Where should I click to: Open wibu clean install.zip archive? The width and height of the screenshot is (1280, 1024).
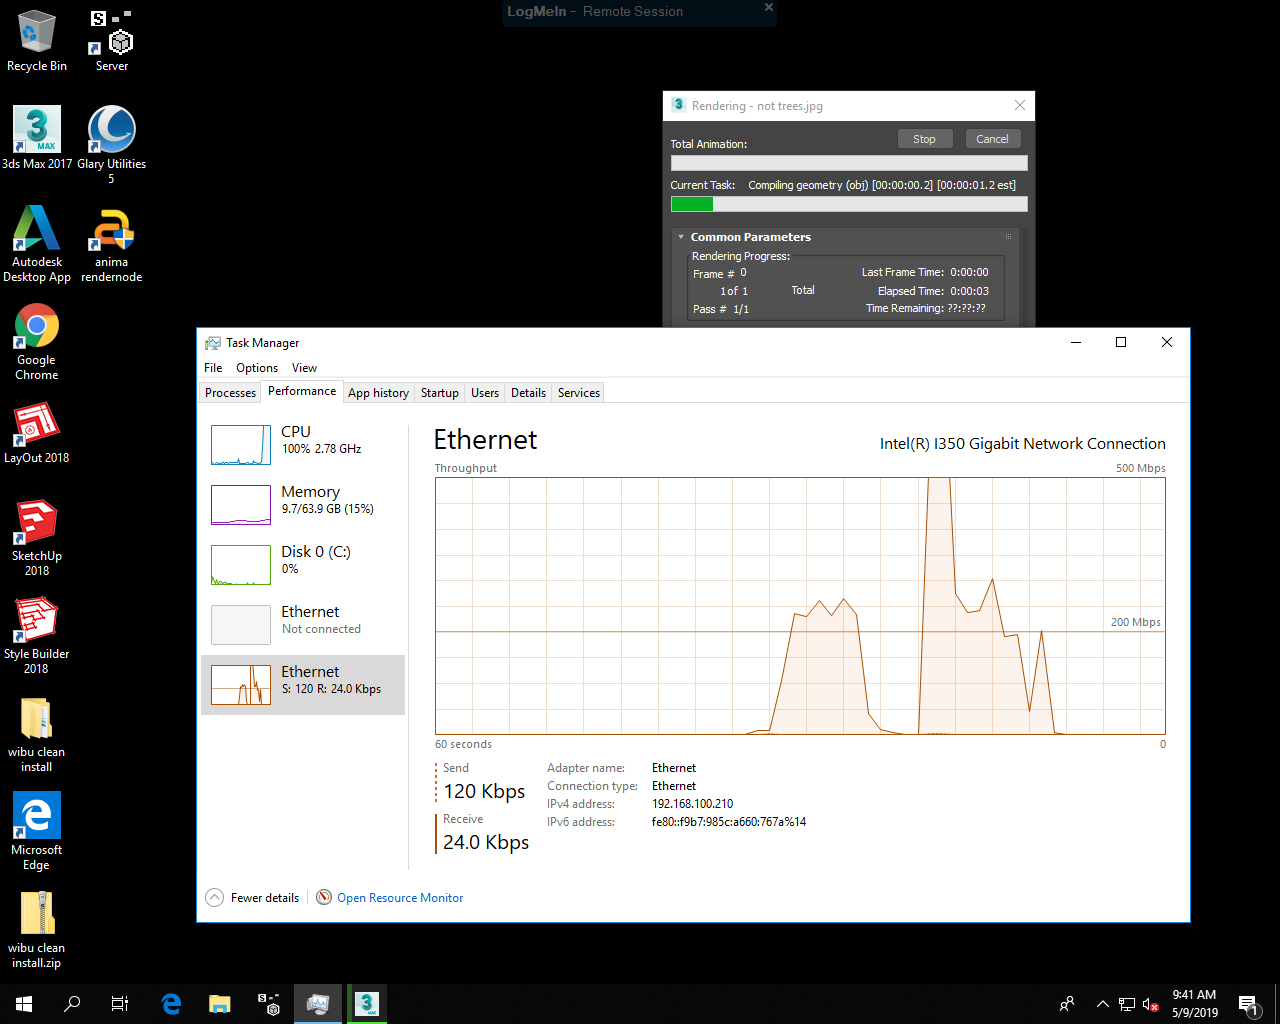(37, 930)
